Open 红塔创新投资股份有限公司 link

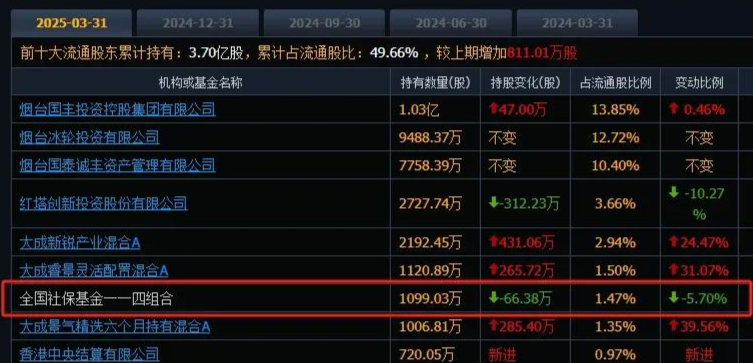coord(103,204)
